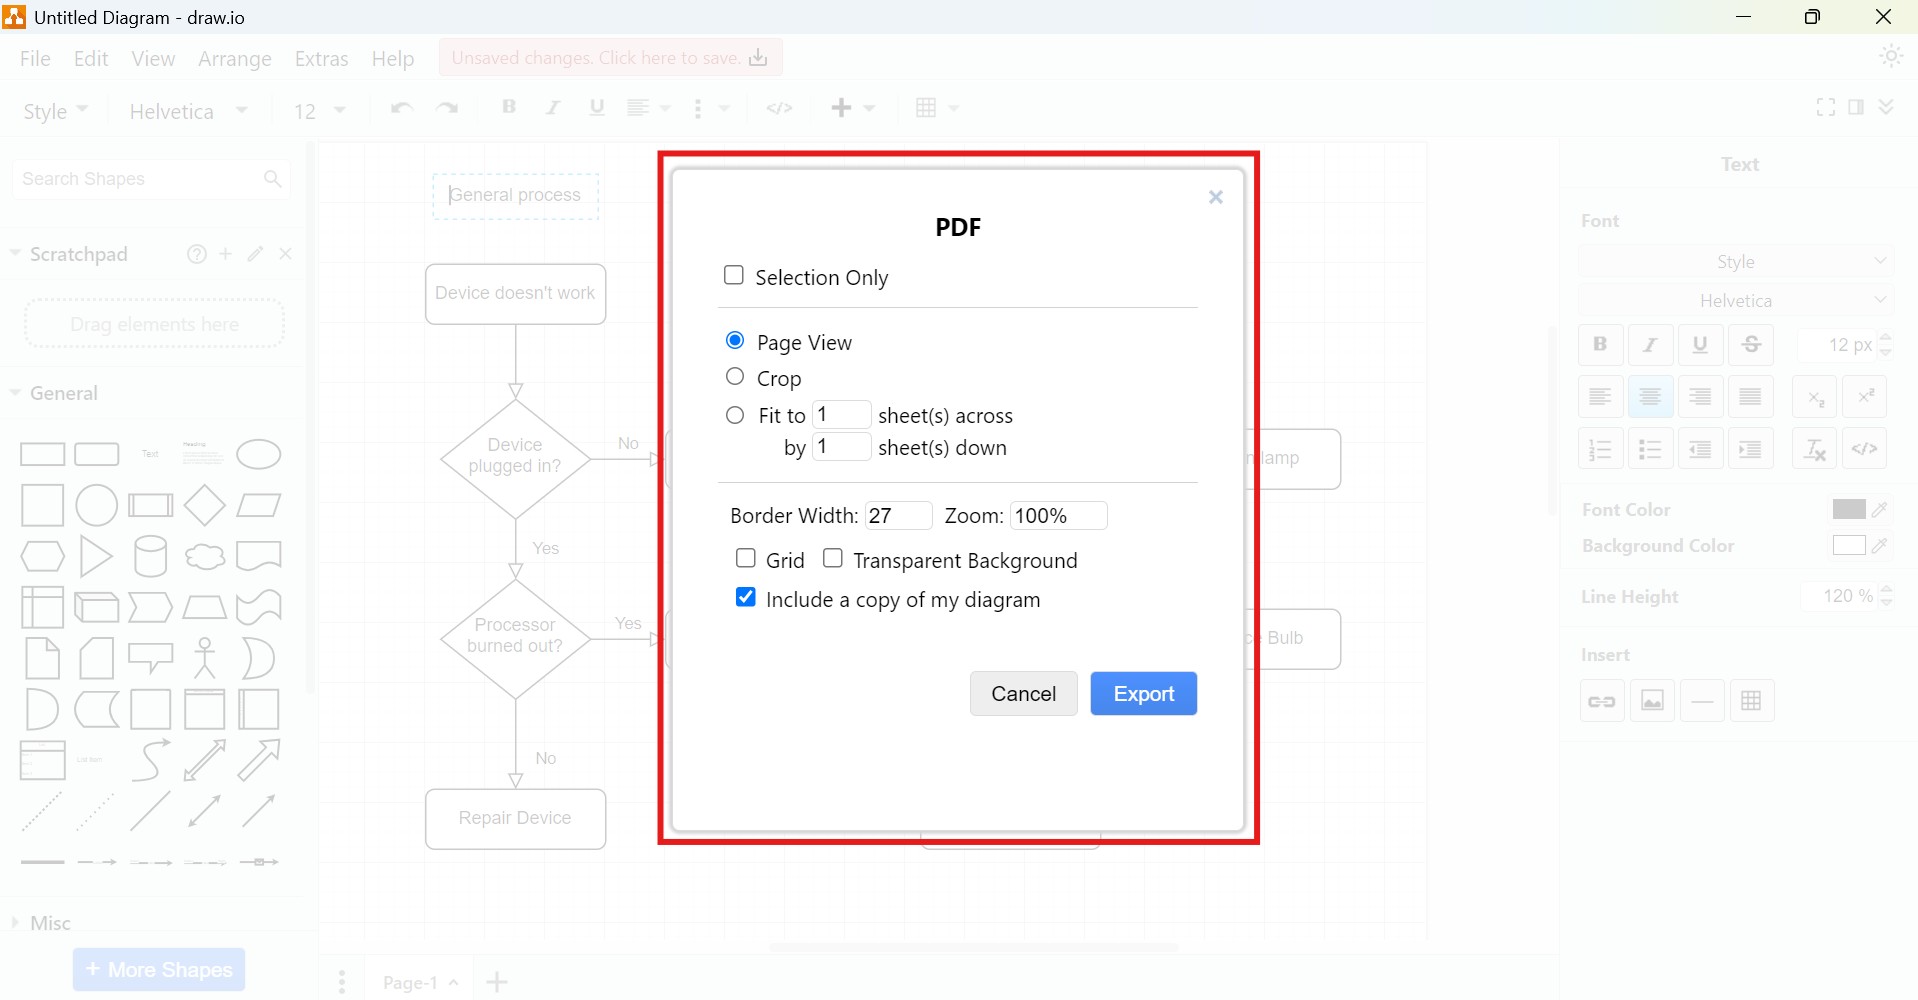Insert a link from the Insert section
The height and width of the screenshot is (1000, 1918).
pyautogui.click(x=1602, y=700)
